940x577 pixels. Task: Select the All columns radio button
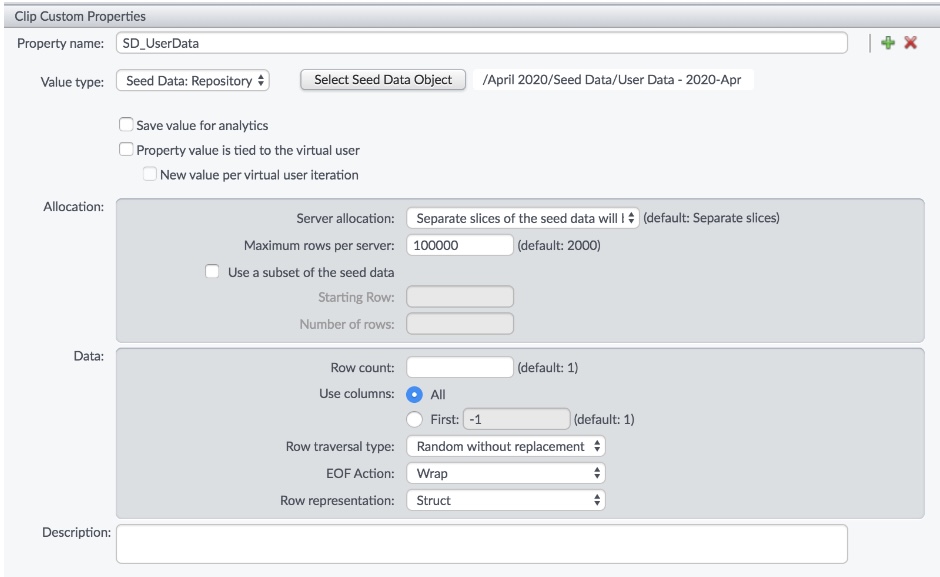tap(415, 394)
